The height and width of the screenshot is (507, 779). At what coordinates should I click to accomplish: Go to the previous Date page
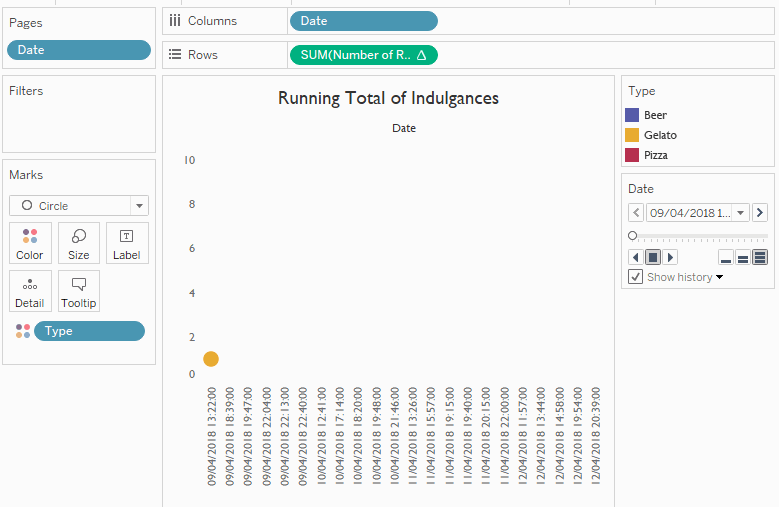(x=636, y=212)
